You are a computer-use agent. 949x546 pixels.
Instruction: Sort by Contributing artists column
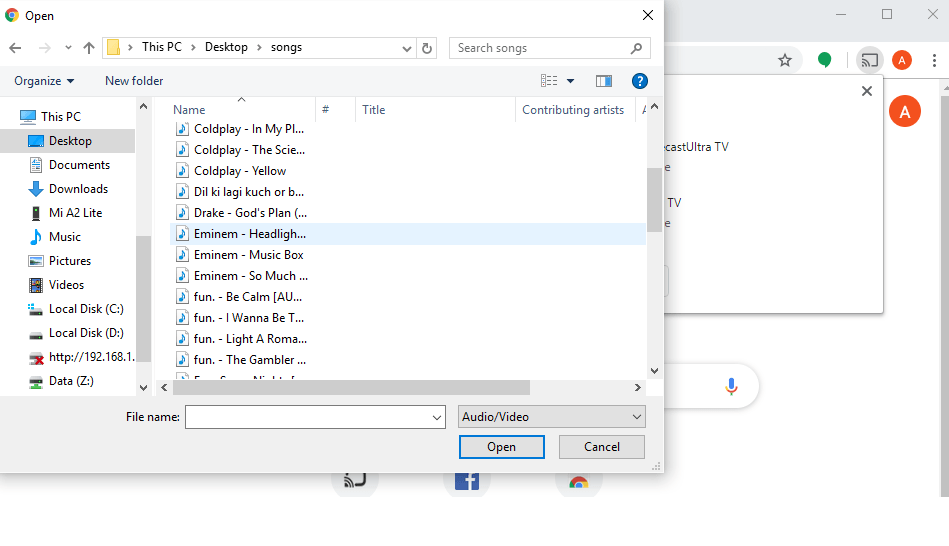click(x=573, y=110)
